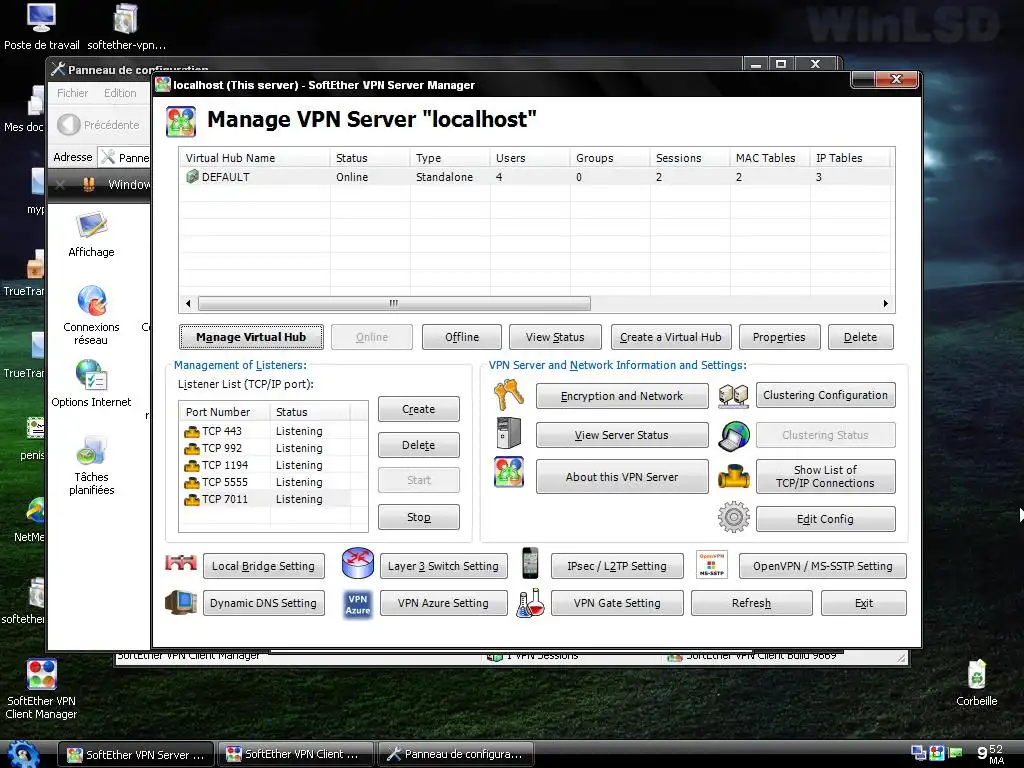Open Affichage in Panneau de configuration

91,234
